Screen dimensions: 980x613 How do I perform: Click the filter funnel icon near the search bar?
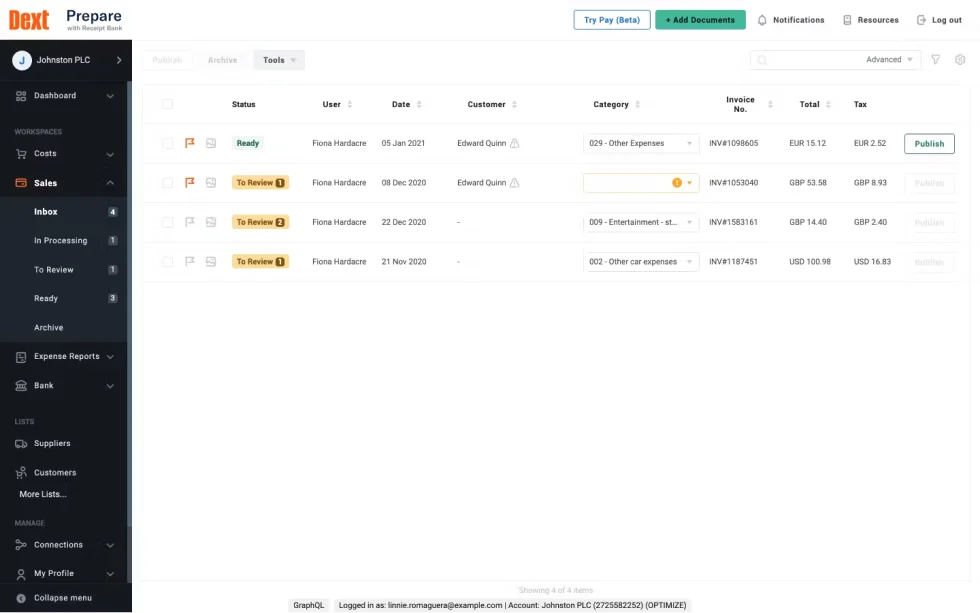tap(935, 59)
